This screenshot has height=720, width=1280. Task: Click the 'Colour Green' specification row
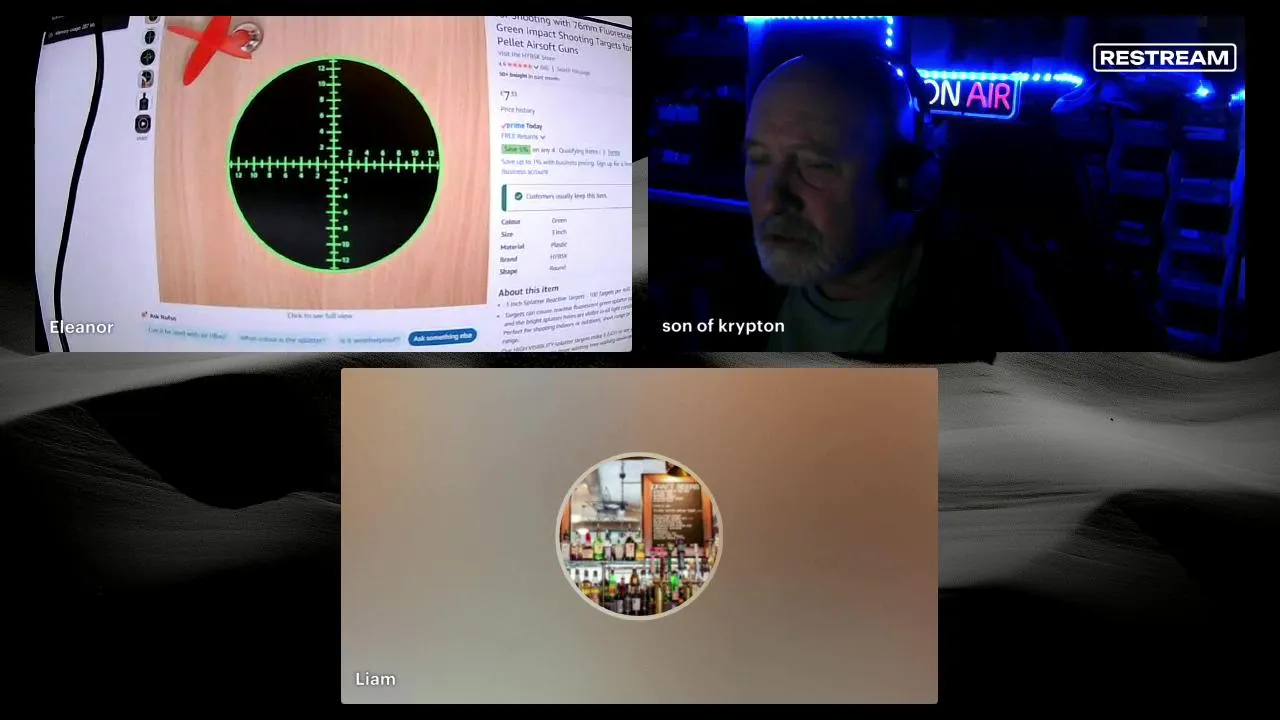pos(534,221)
